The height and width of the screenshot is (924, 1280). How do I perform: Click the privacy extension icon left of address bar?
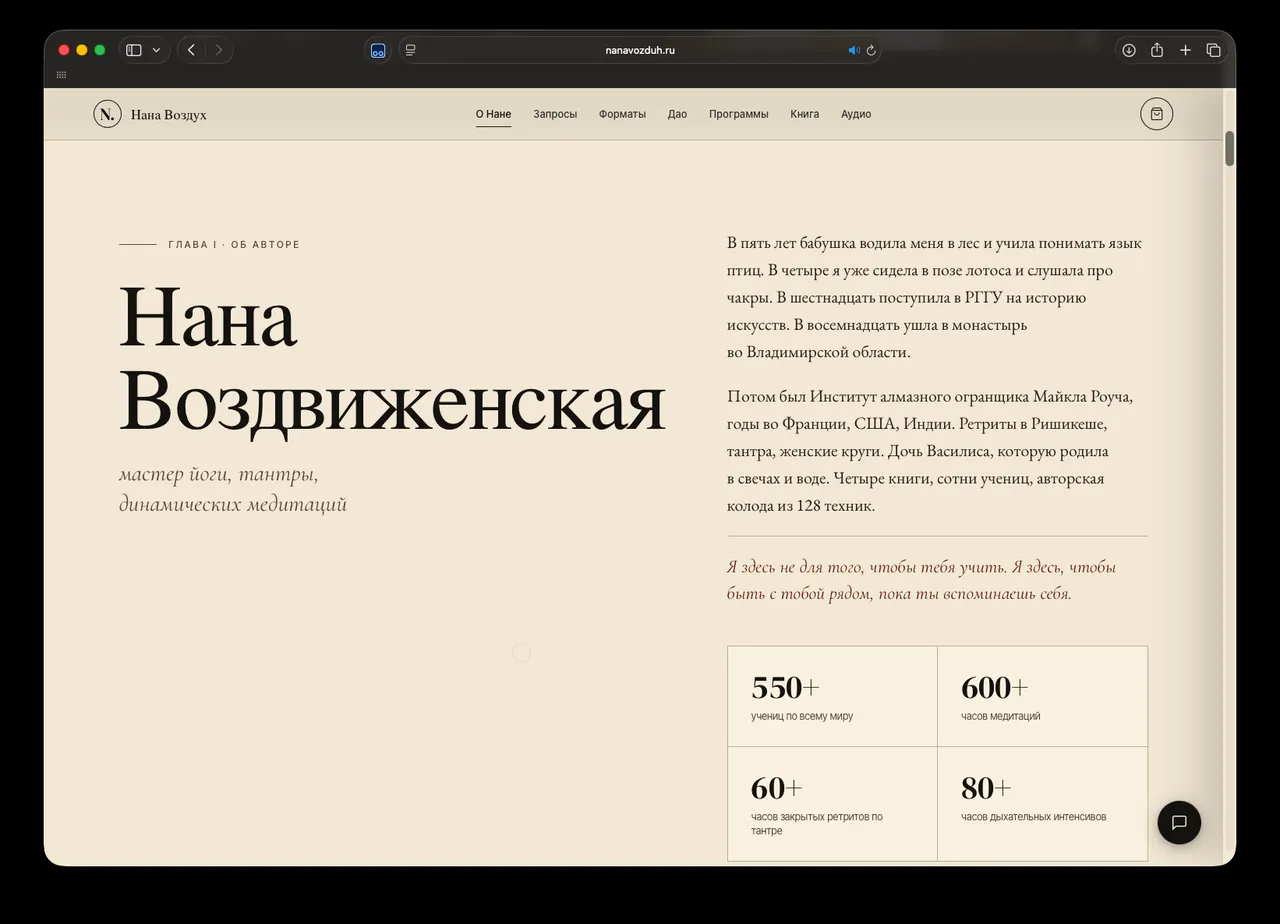click(378, 50)
